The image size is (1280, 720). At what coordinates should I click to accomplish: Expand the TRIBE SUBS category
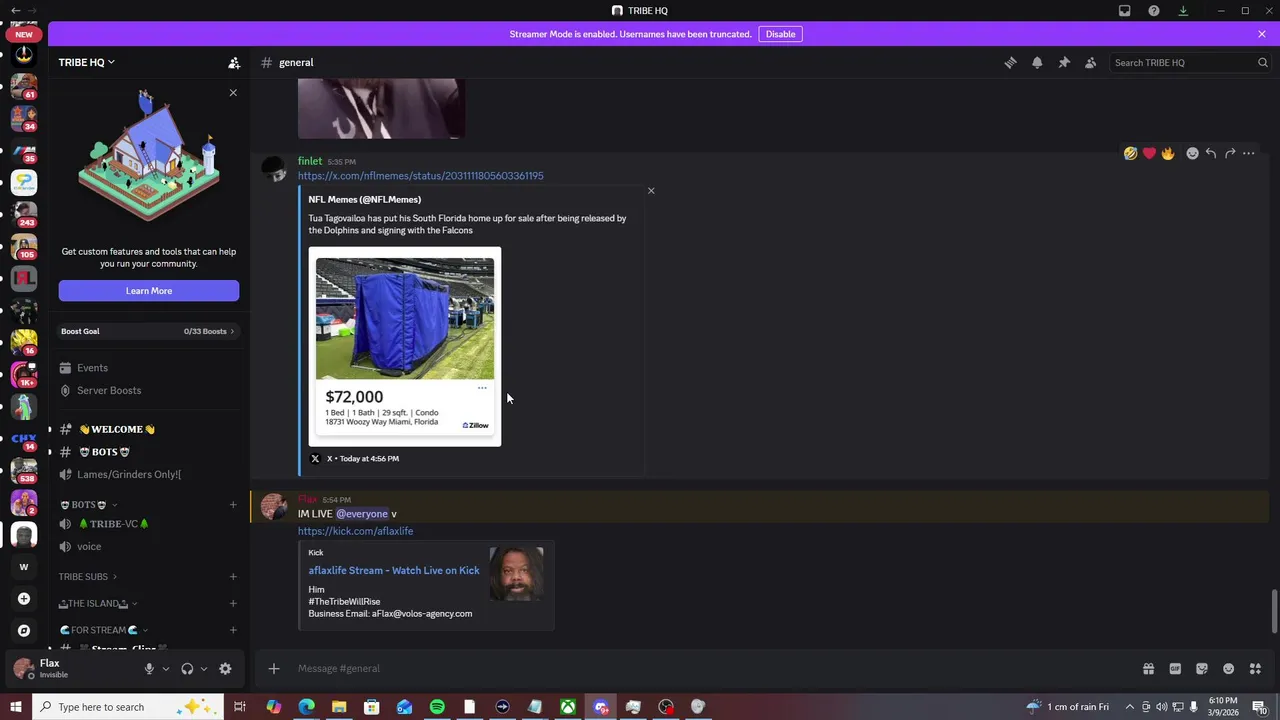(87, 577)
